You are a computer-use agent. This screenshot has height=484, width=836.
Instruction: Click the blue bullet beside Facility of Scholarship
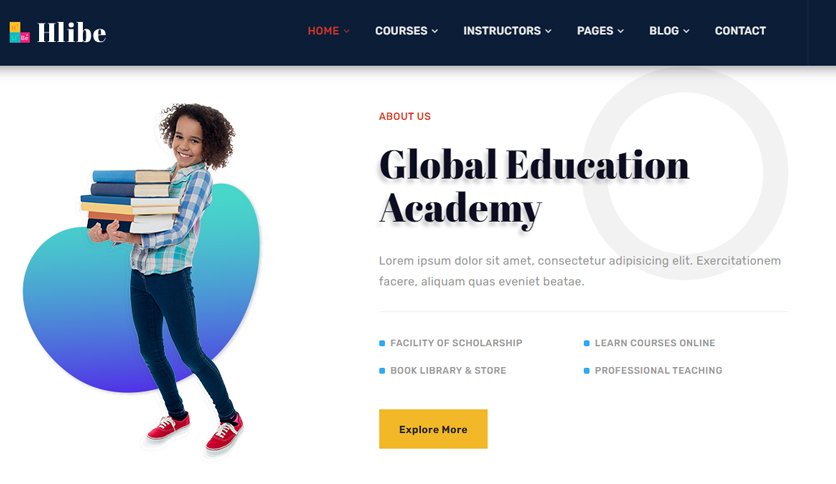click(382, 343)
